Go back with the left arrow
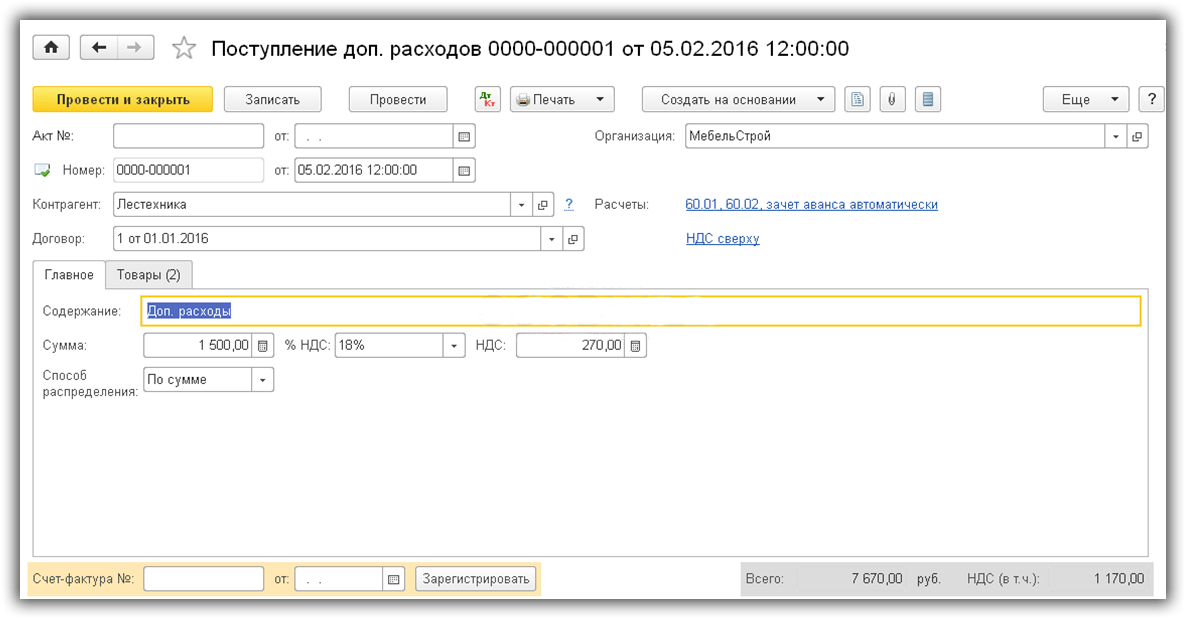1186x619 pixels. [99, 48]
